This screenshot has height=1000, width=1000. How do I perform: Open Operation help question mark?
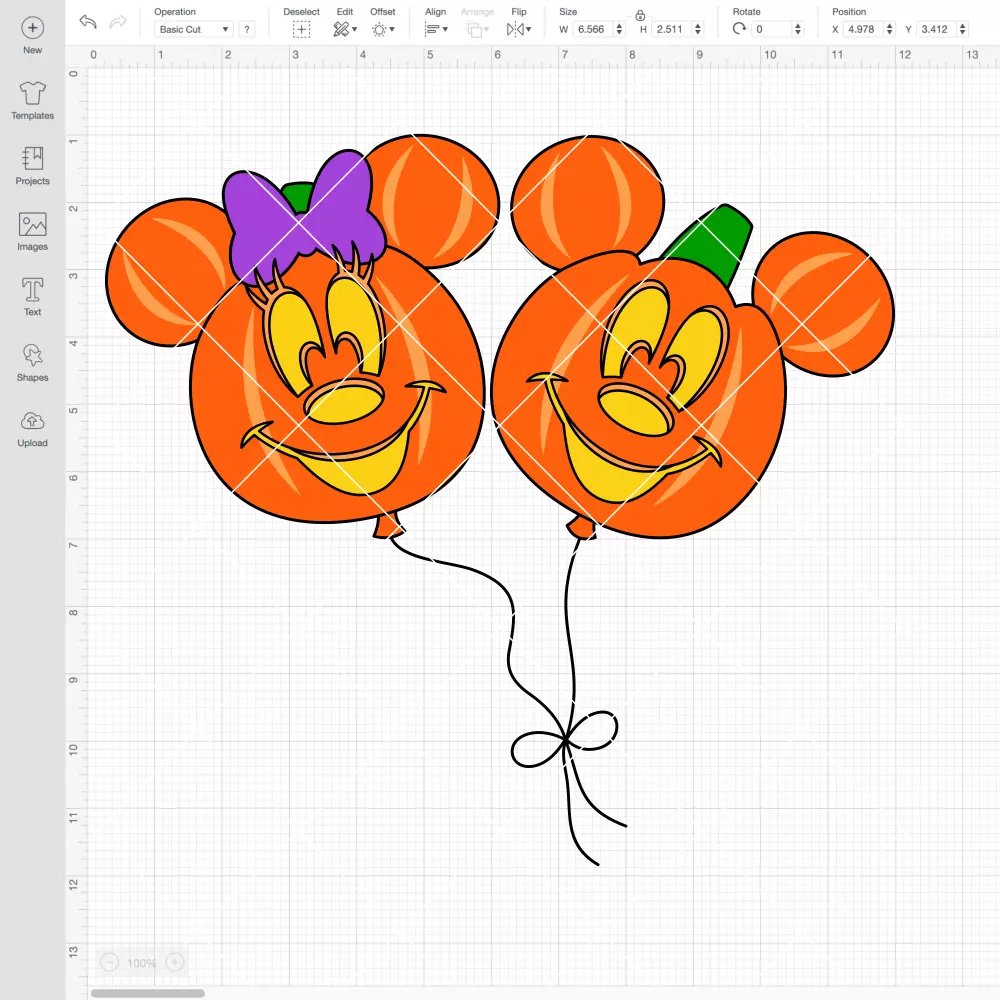click(x=247, y=29)
